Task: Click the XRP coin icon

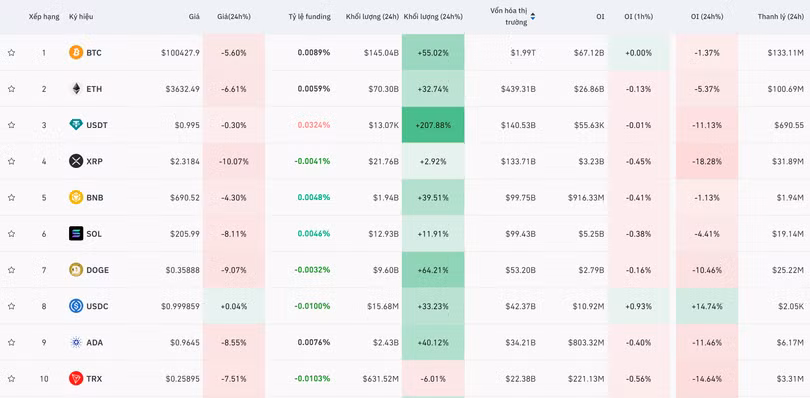Action: 76,161
